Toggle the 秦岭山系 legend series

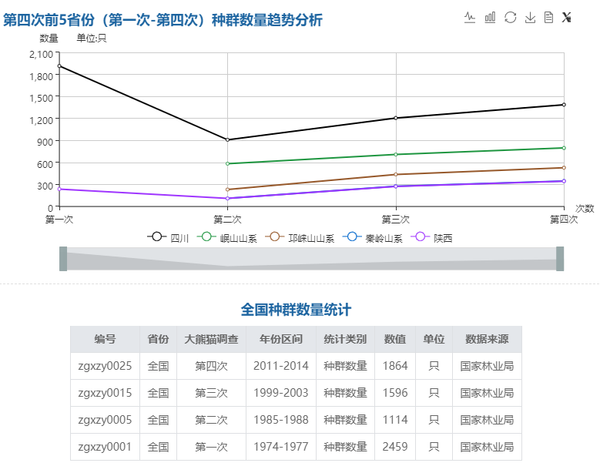pyautogui.click(x=372, y=238)
